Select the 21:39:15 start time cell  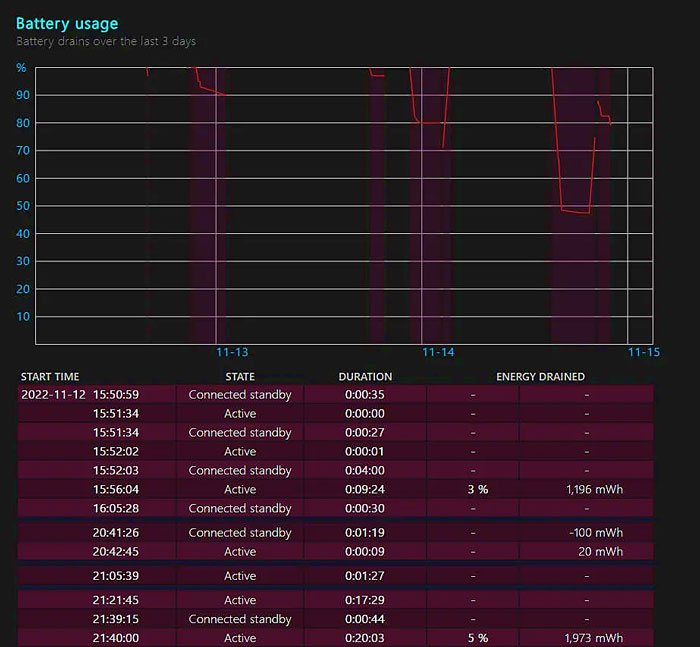coord(116,619)
